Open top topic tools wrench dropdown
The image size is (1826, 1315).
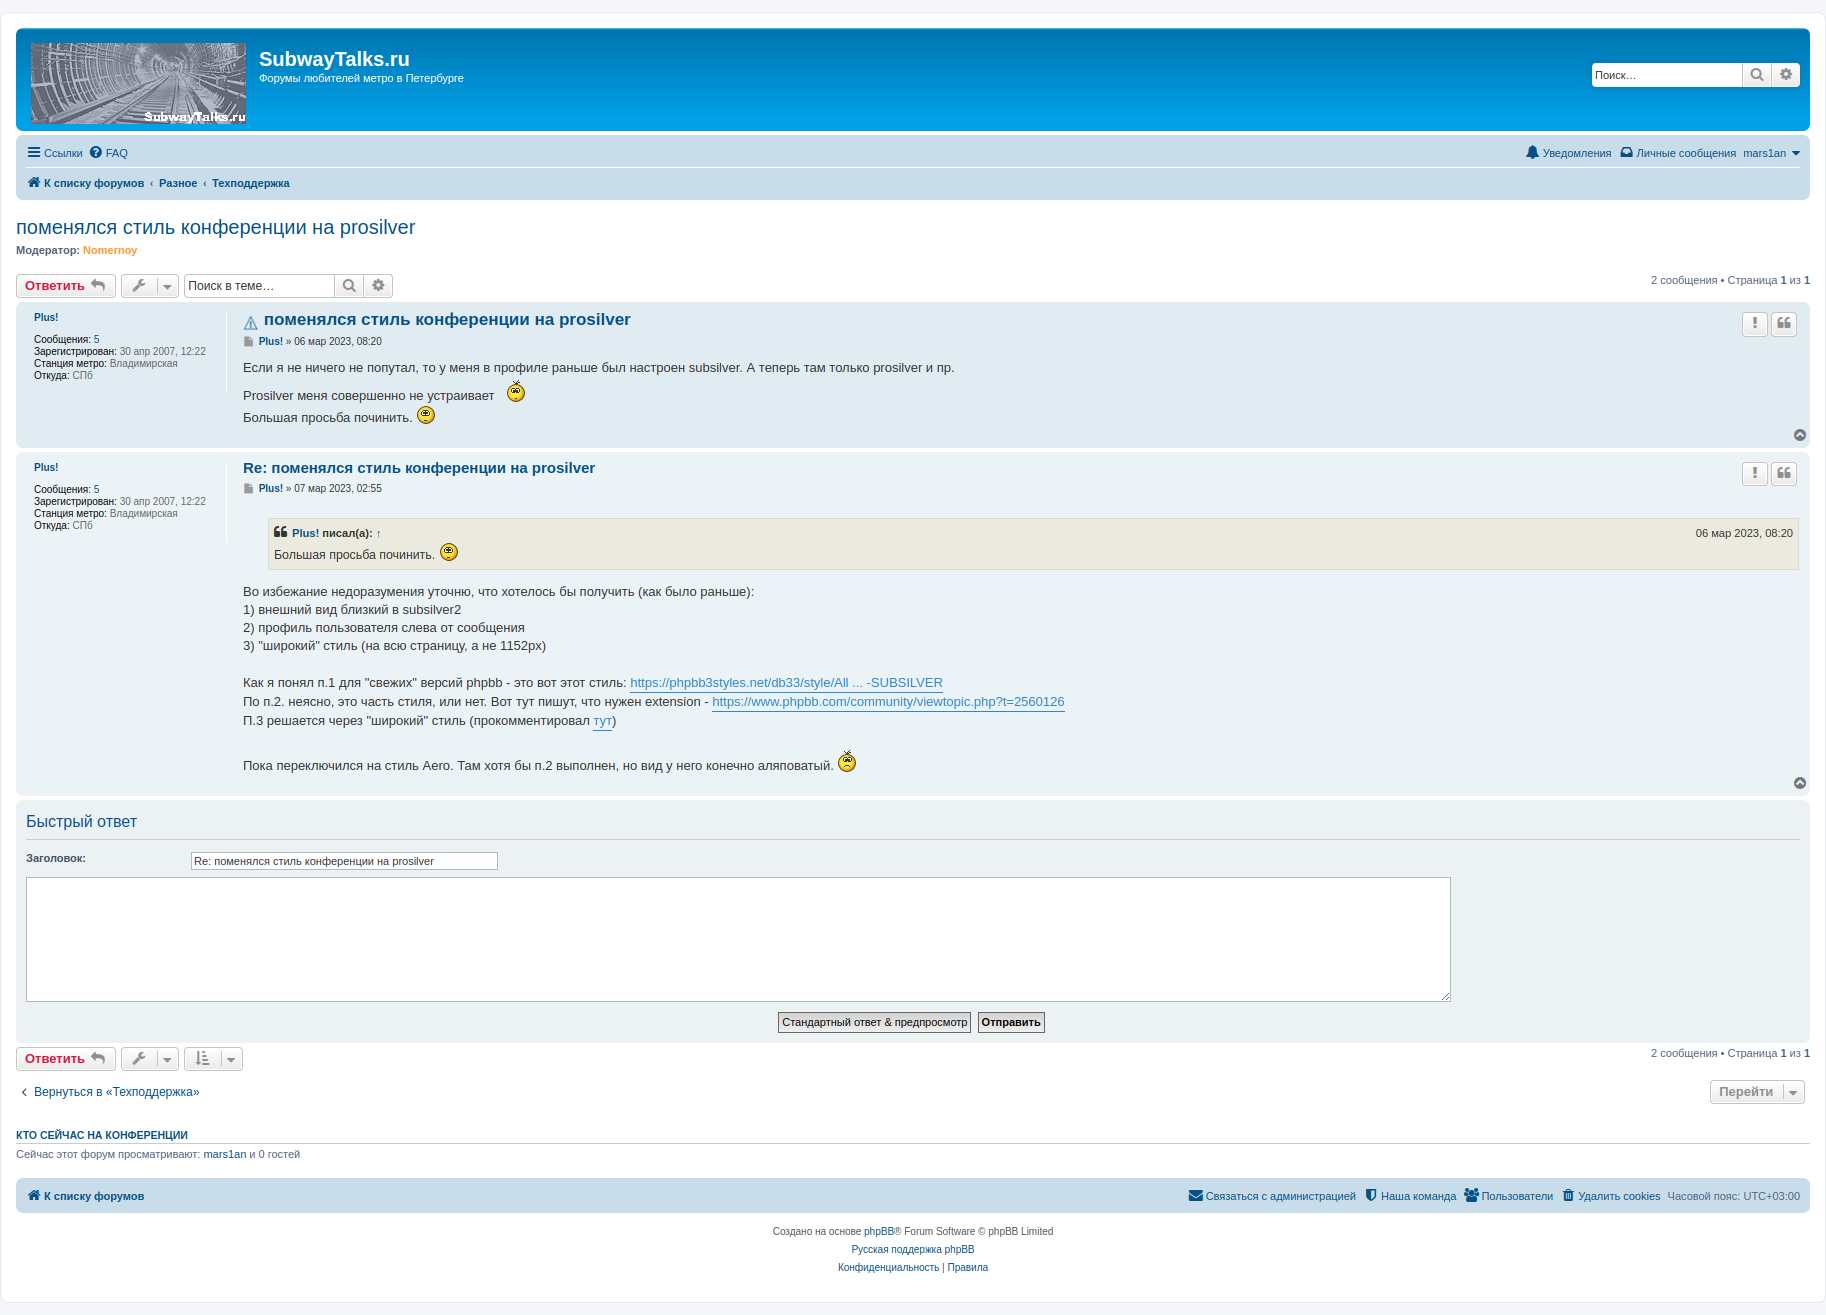[150, 286]
